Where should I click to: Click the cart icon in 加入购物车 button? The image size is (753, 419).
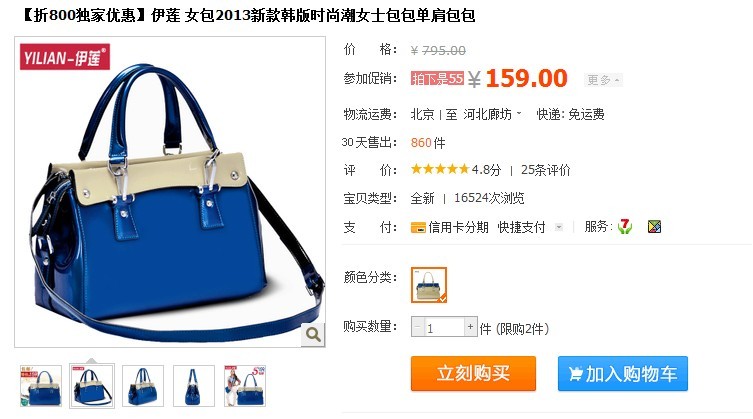pyautogui.click(x=575, y=374)
